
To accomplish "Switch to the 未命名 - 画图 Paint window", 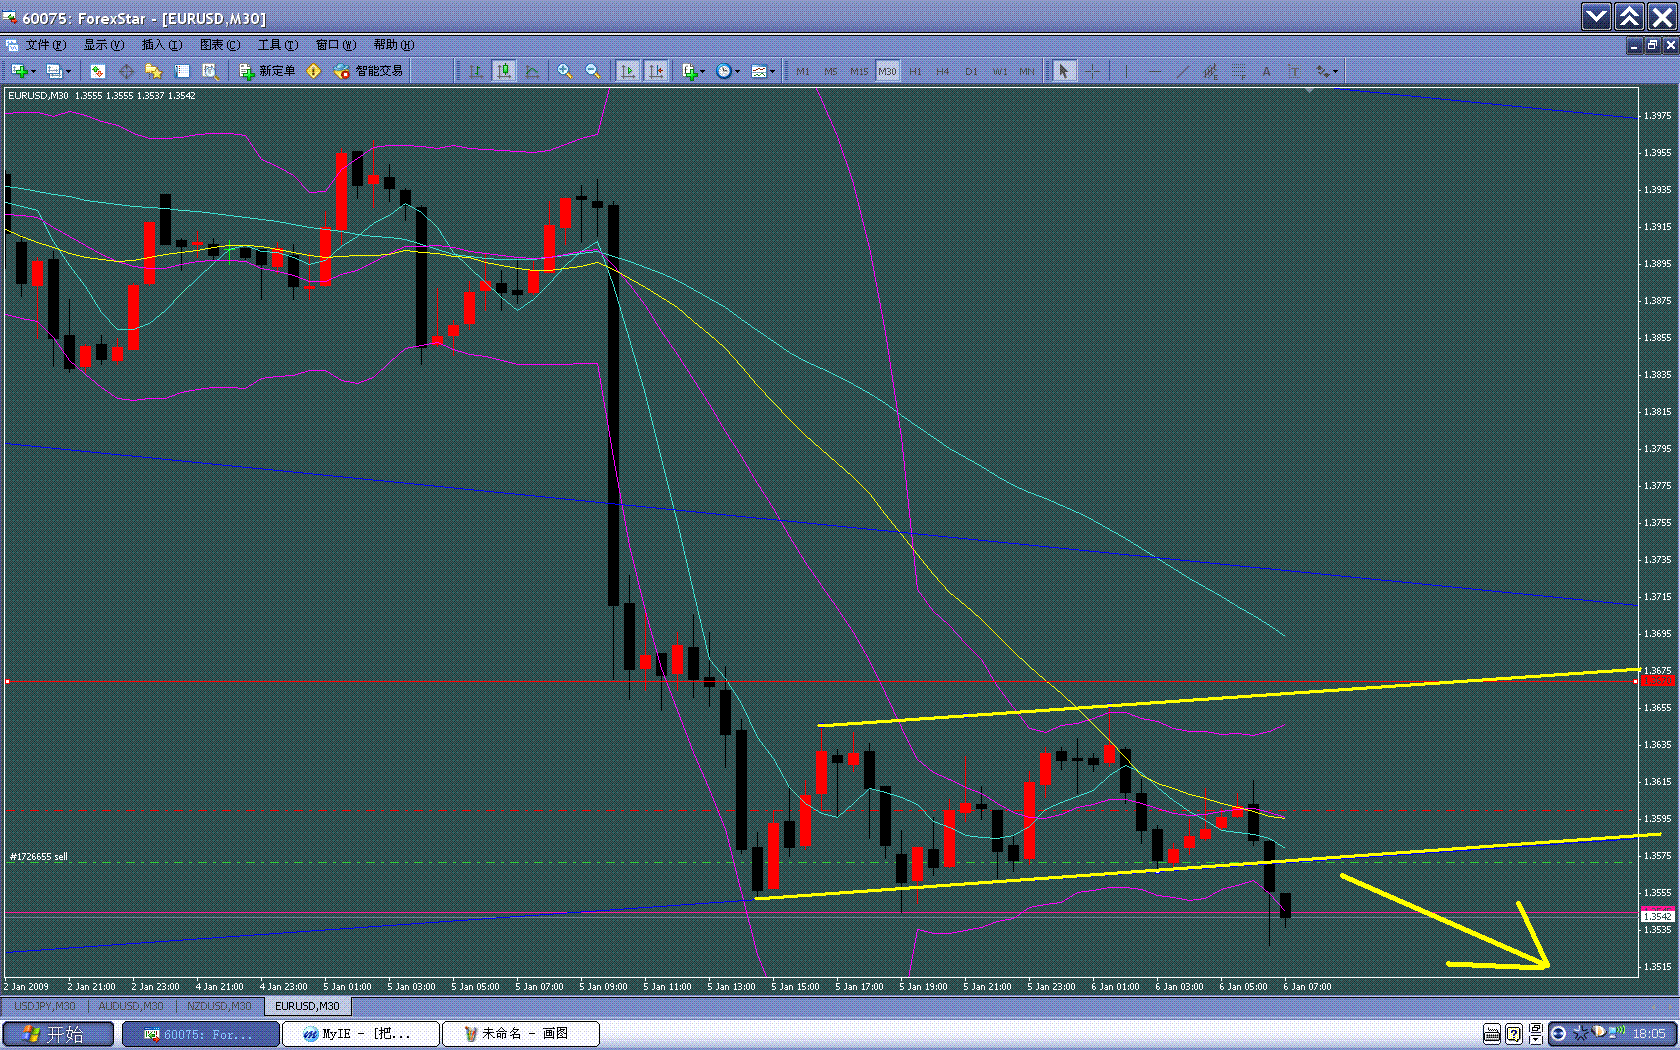I will pyautogui.click(x=521, y=1034).
